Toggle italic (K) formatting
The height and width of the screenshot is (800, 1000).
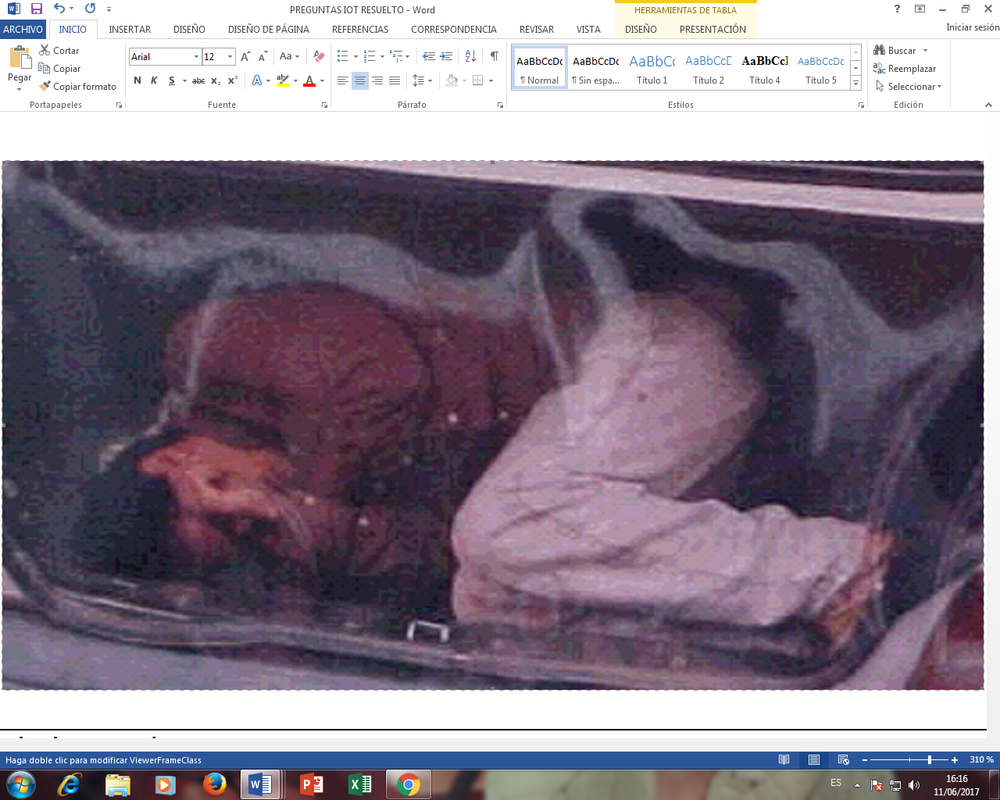coord(154,80)
